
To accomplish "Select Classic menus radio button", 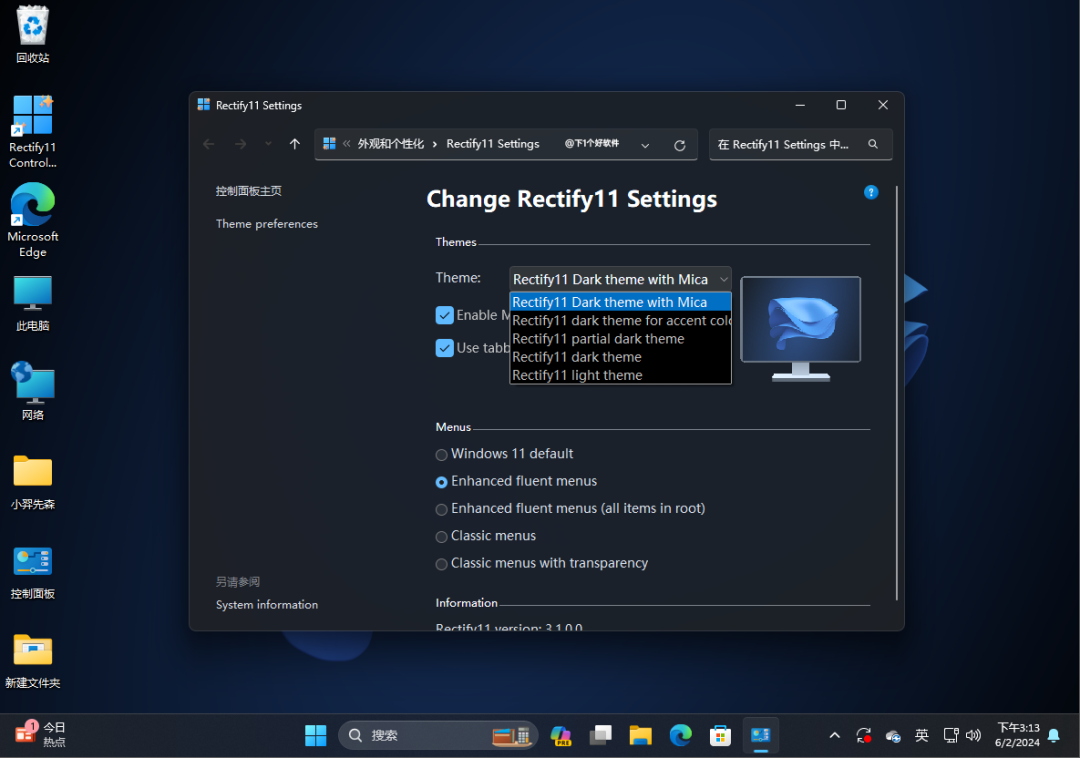I will coord(442,537).
